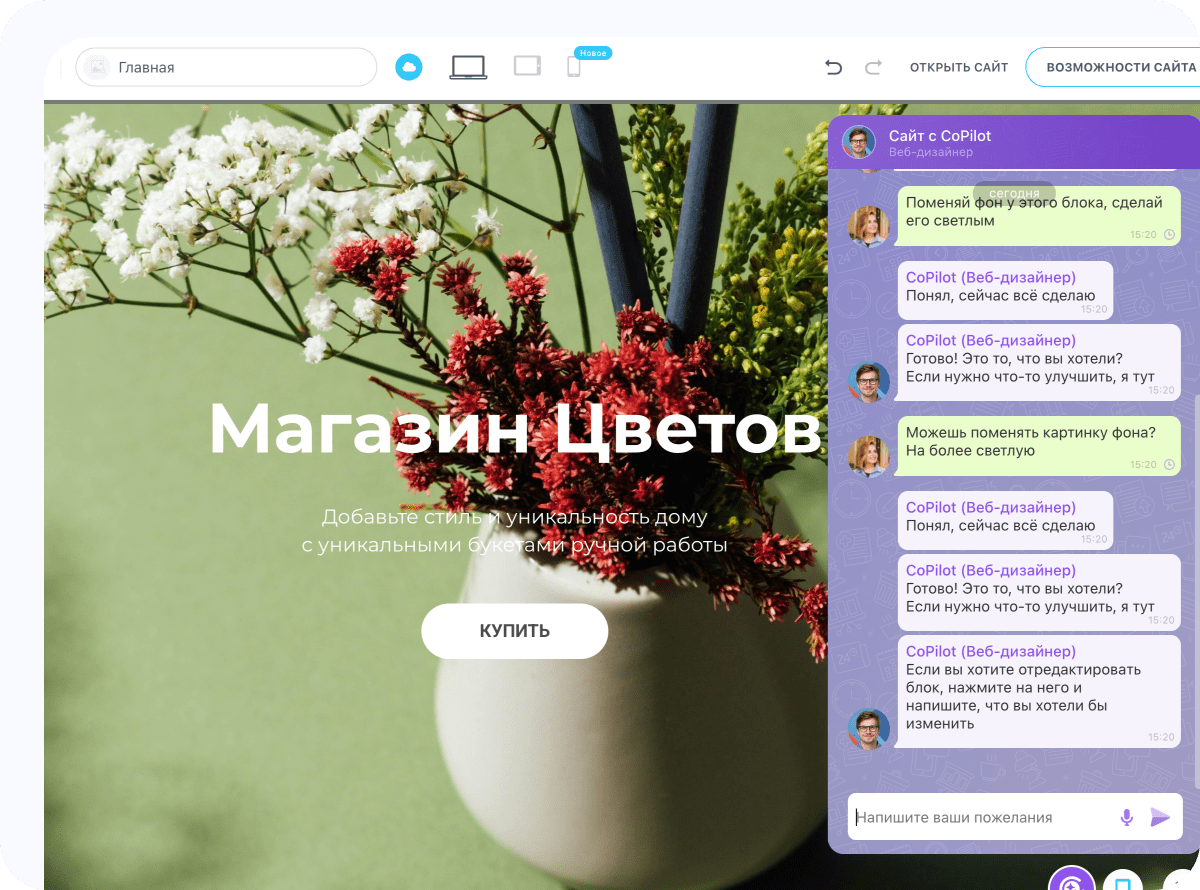Open the purple CoPilot round button
1200x890 pixels.
(1071, 879)
